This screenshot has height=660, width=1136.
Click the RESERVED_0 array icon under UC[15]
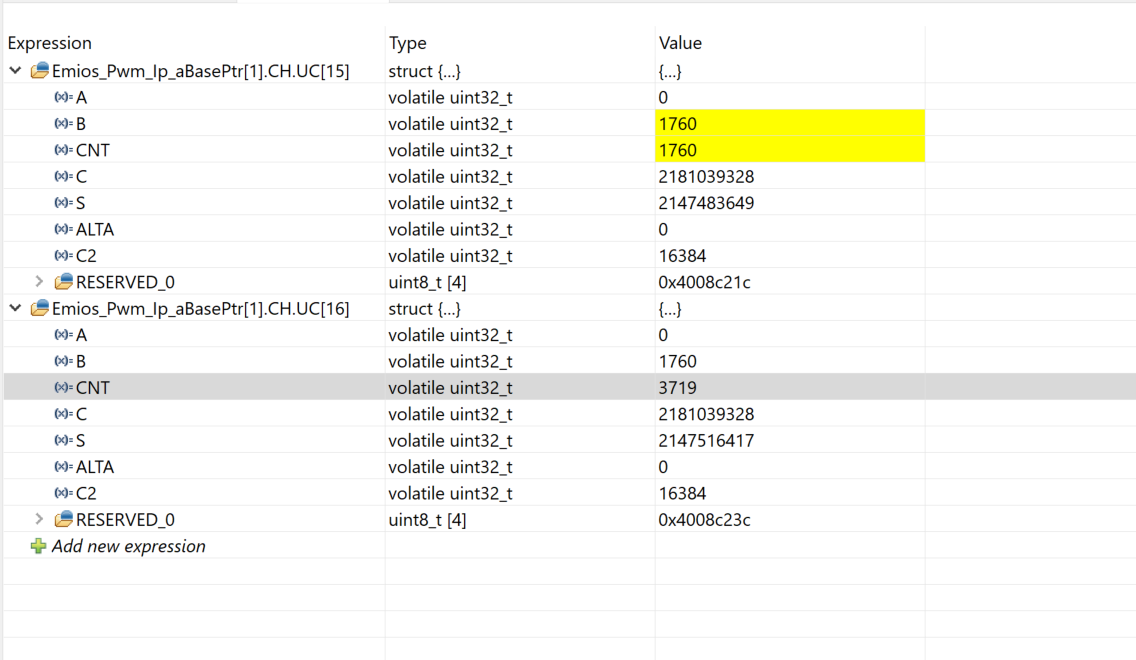tap(63, 282)
